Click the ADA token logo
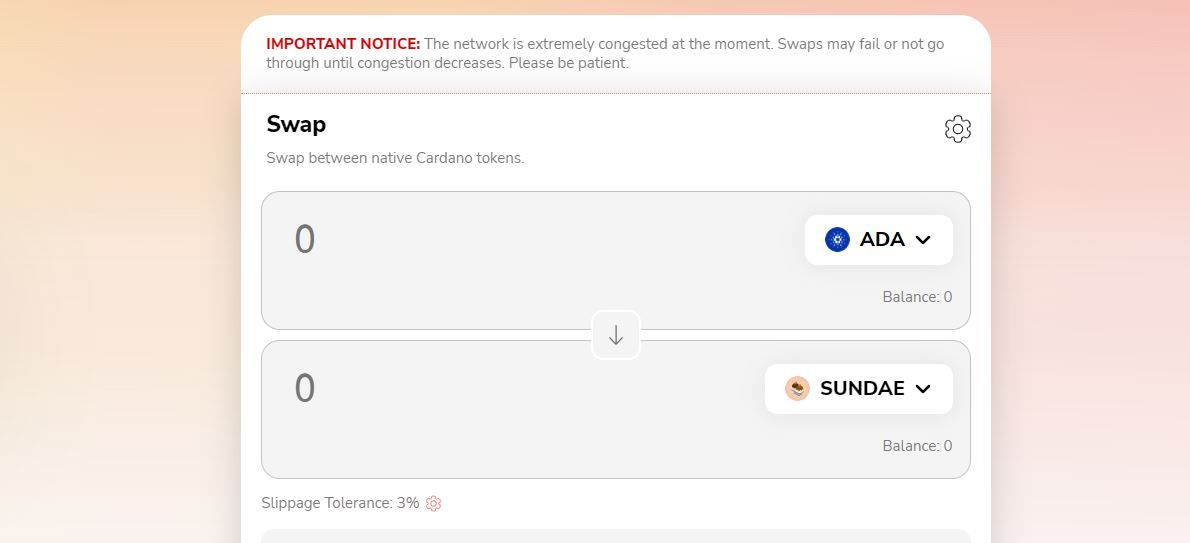The image size is (1190, 543). (837, 240)
